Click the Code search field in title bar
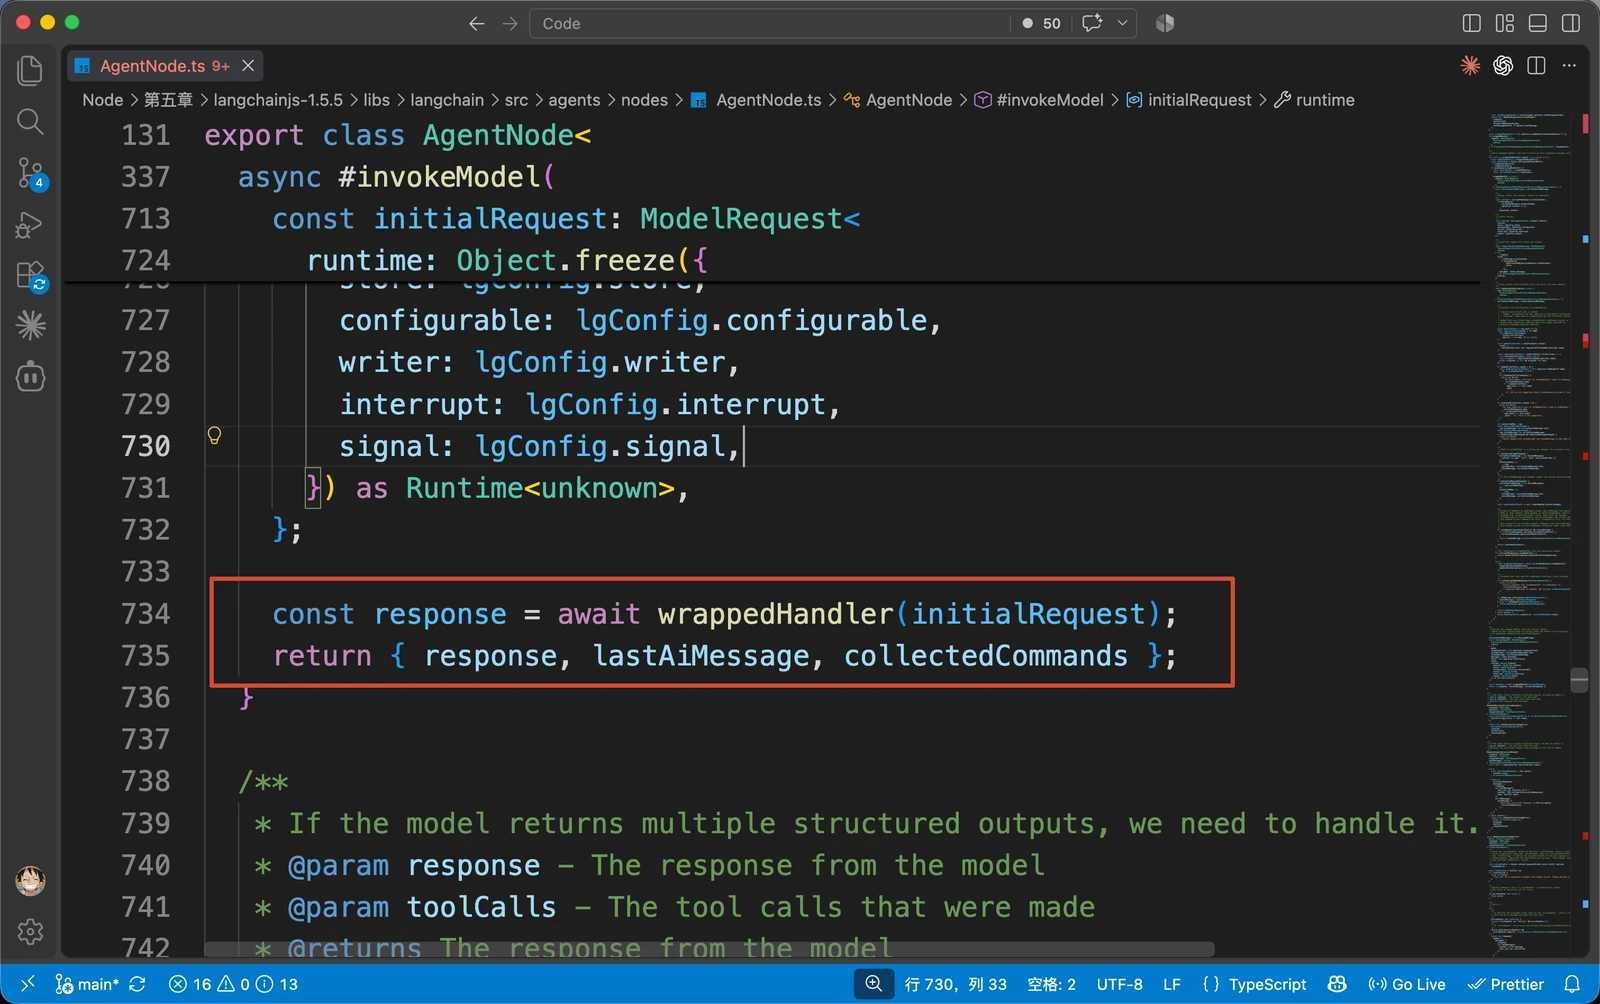The image size is (1600, 1004). click(x=770, y=23)
